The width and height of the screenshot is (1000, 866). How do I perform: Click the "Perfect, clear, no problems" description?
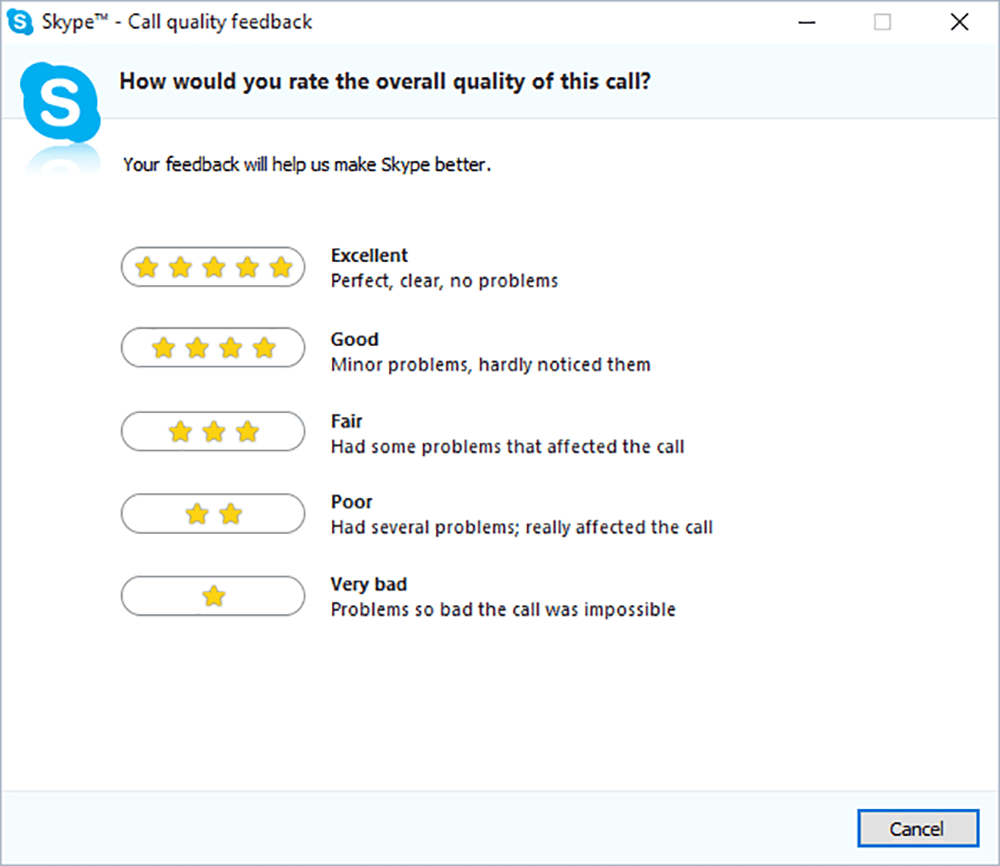click(x=444, y=281)
